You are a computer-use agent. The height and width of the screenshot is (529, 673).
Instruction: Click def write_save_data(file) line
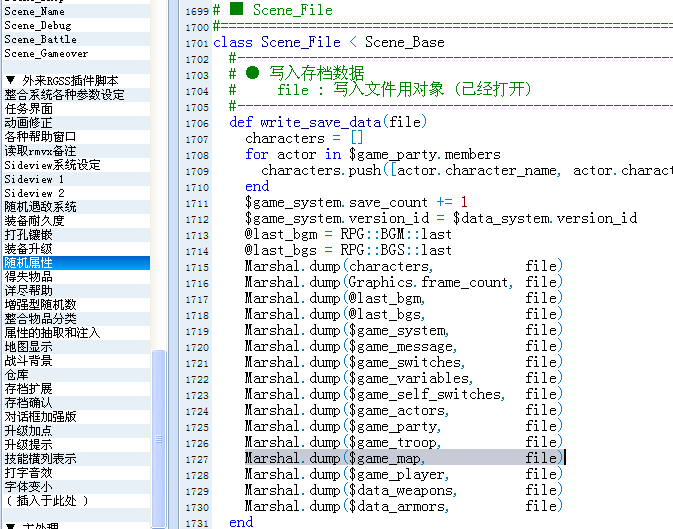328,122
